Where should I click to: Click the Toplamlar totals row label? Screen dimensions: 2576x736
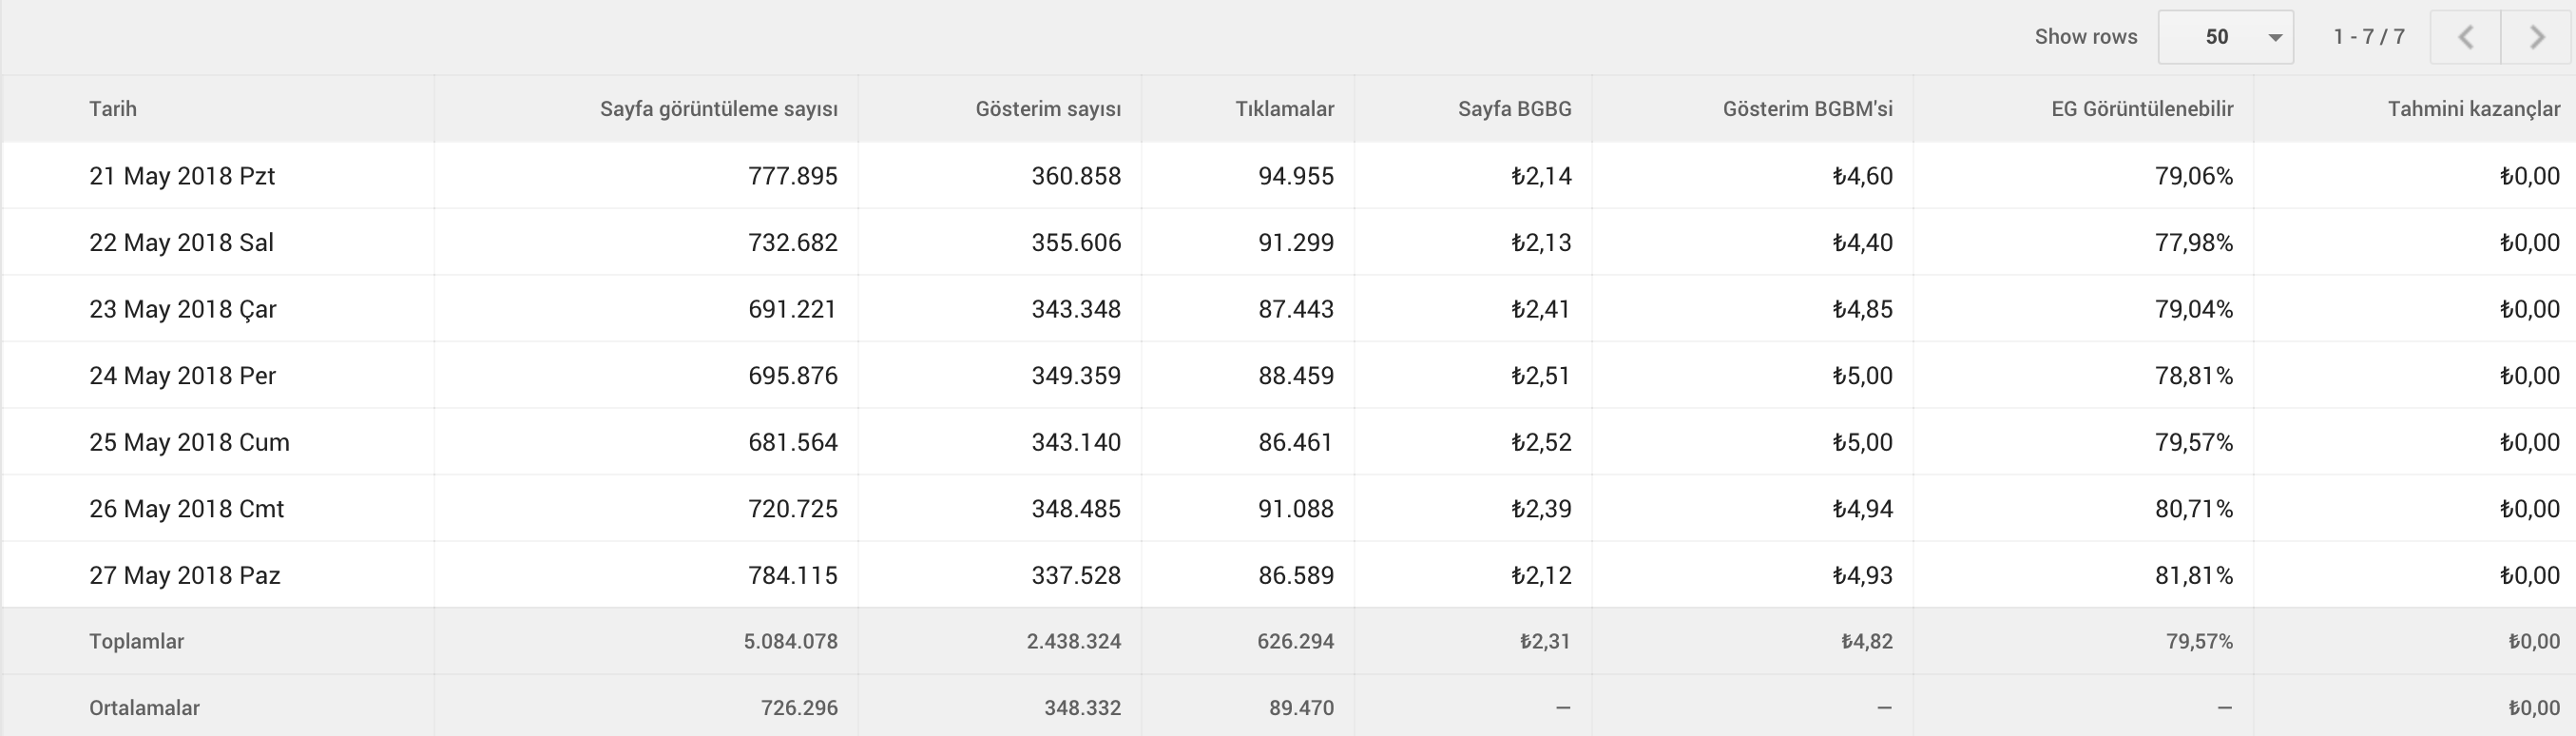[x=136, y=641]
